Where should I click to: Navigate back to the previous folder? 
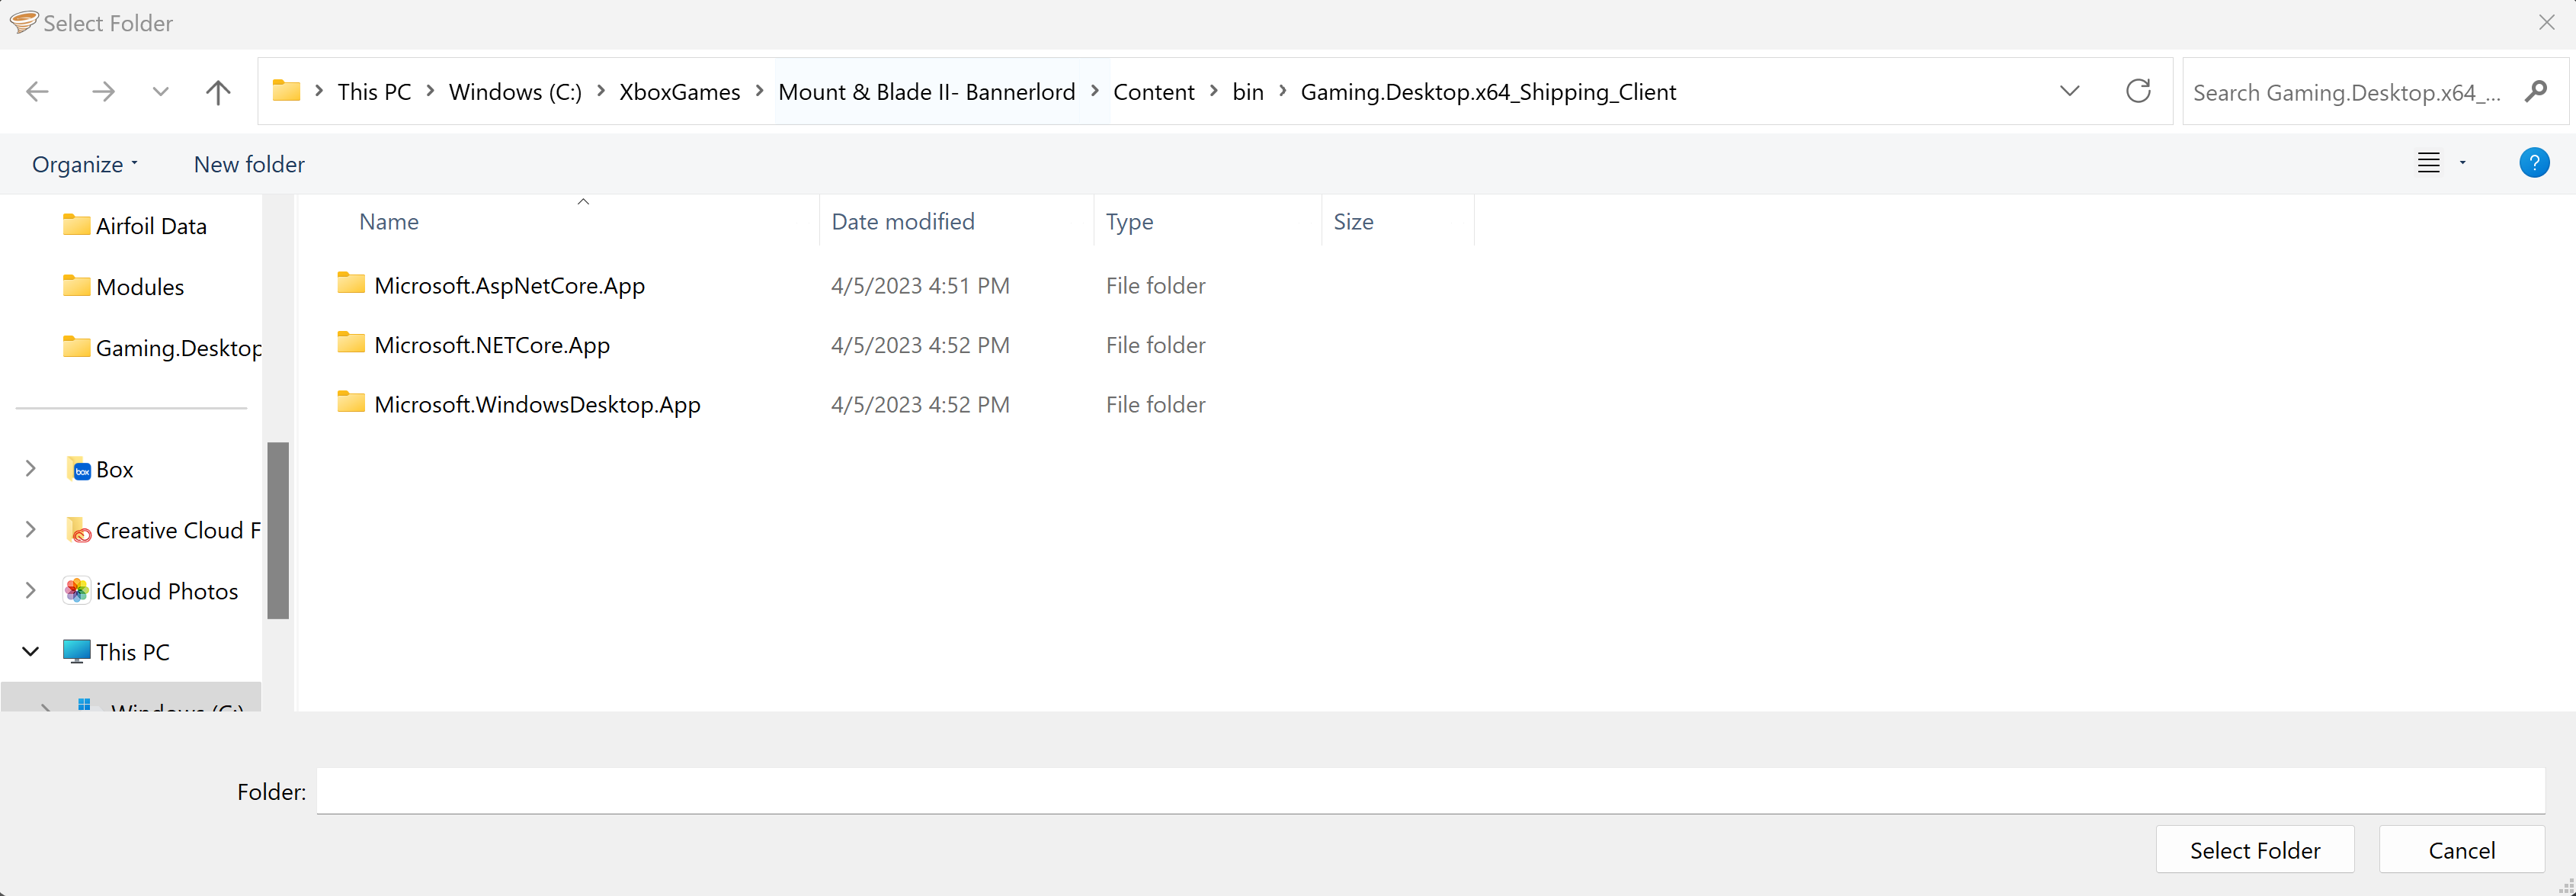coord(37,91)
